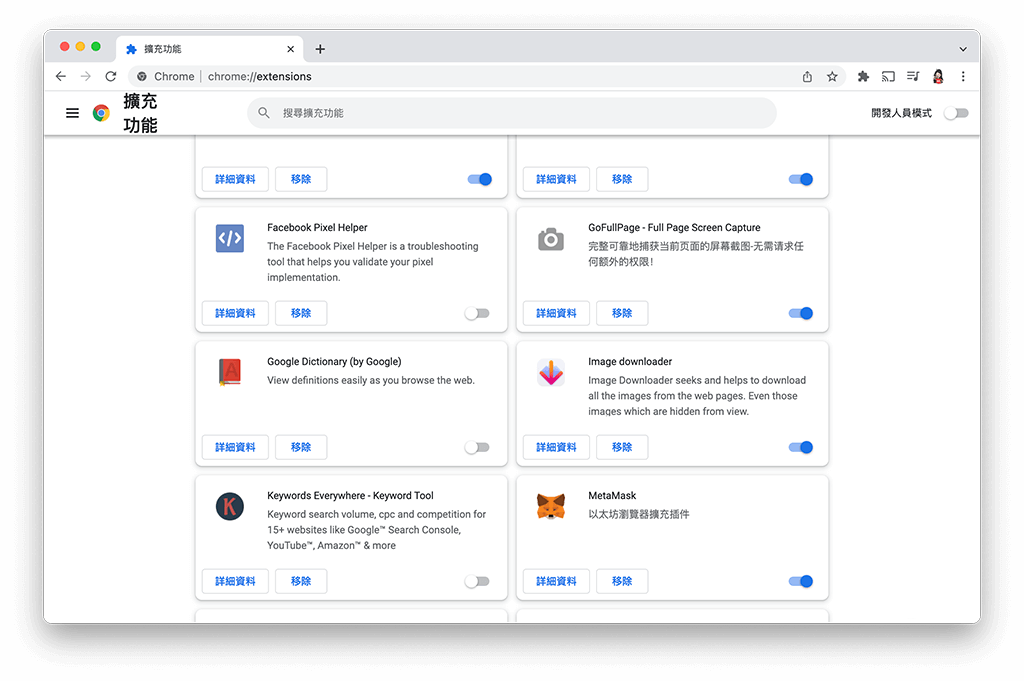Open 詳細資料 for GoFullPage
Image resolution: width=1024 pixels, height=681 pixels.
click(x=556, y=313)
